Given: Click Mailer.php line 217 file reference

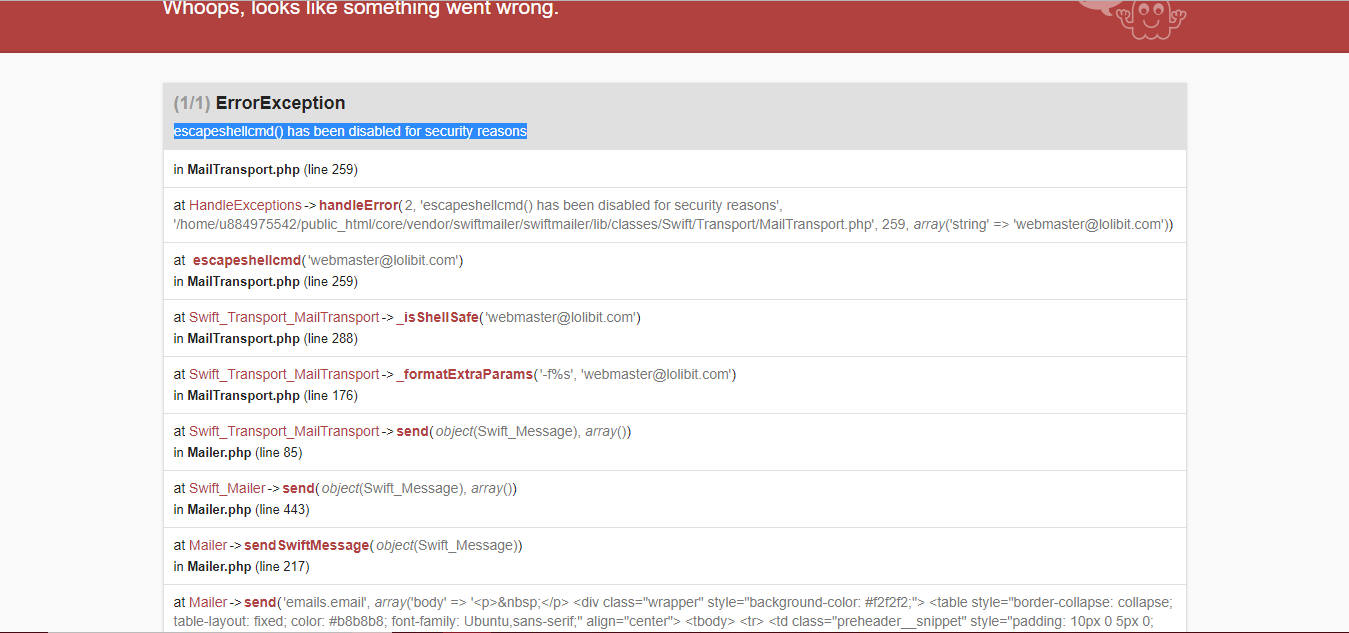Looking at the screenshot, I should [219, 566].
